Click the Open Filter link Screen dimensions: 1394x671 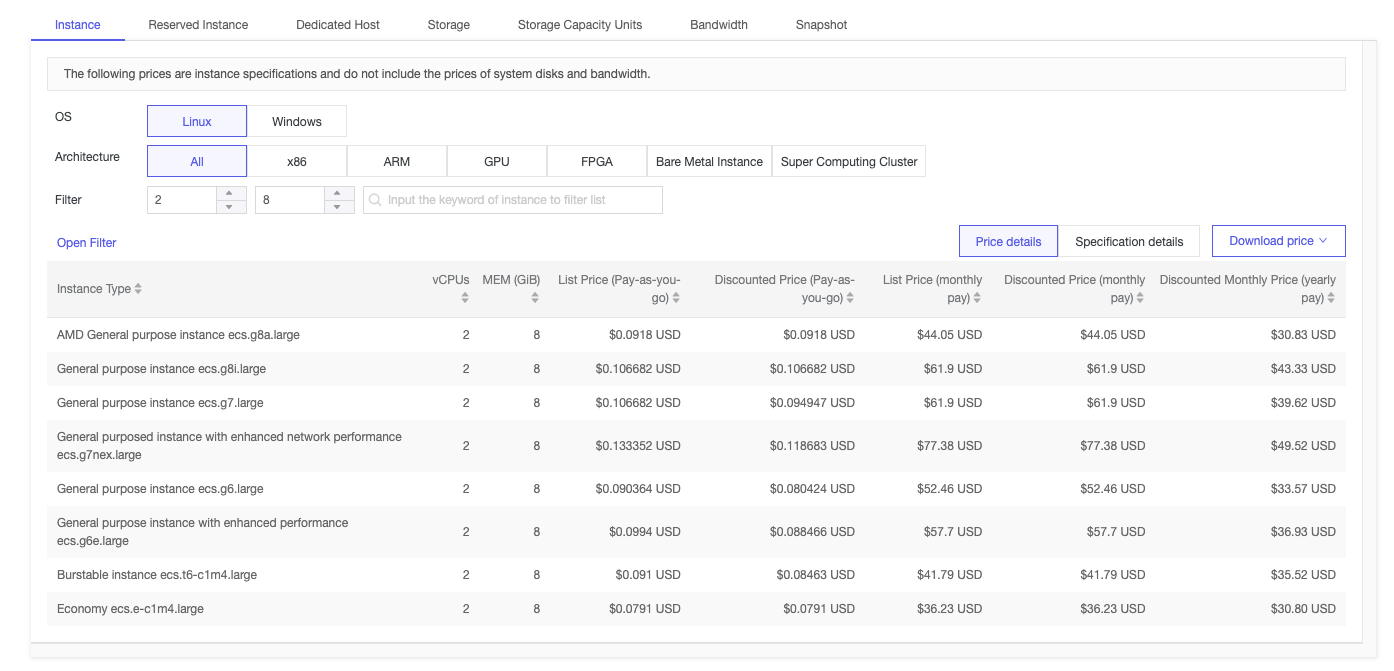tap(87, 243)
